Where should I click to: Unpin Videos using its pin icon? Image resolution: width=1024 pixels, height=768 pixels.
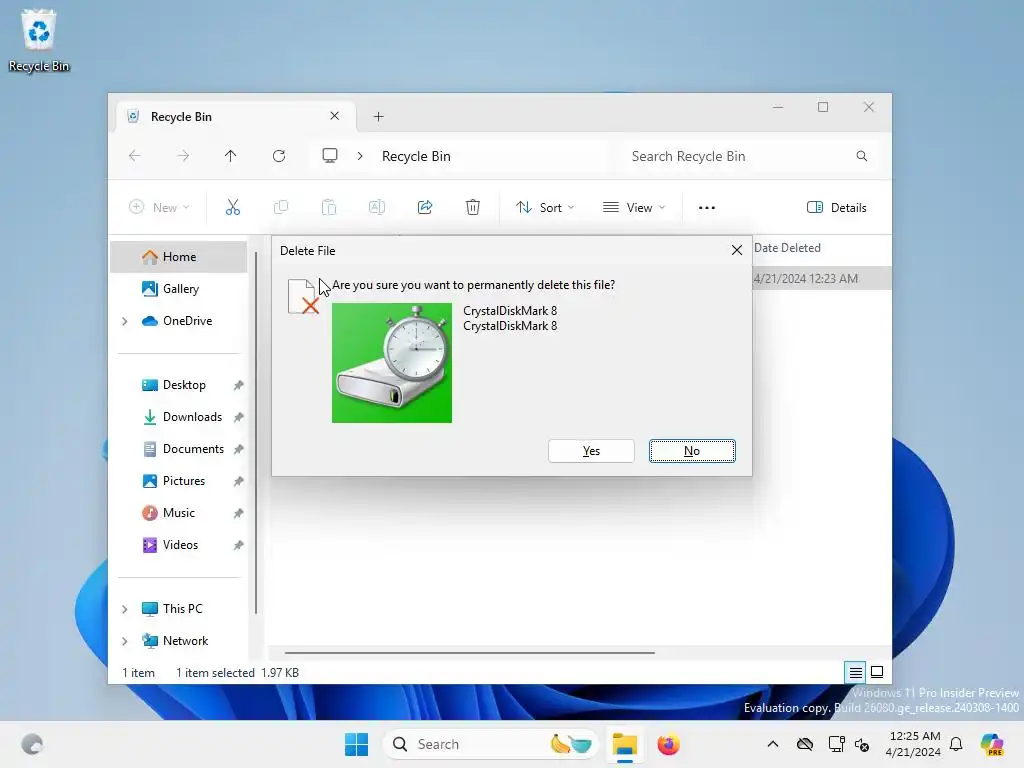238,545
